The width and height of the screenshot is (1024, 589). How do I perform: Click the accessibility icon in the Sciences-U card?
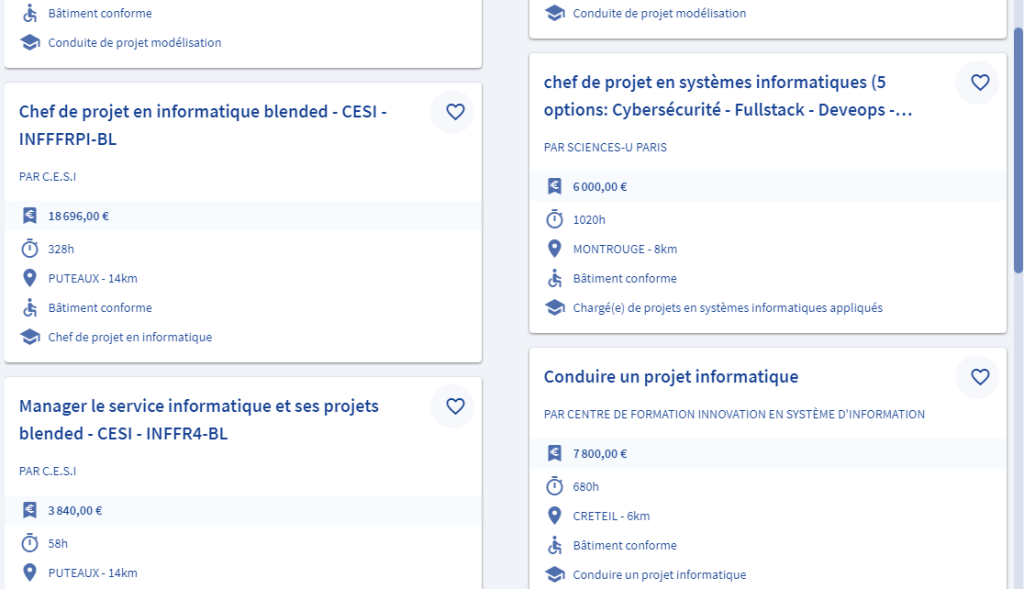point(555,278)
